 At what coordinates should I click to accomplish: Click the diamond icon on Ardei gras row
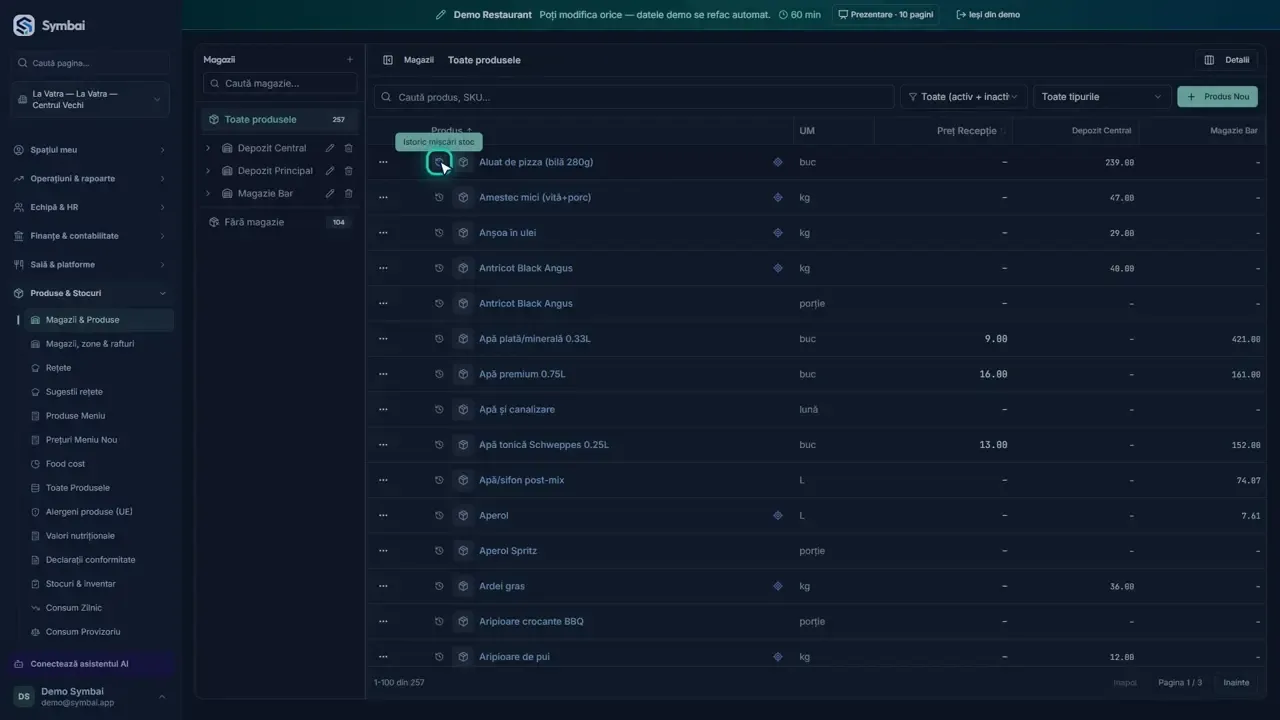coord(778,586)
